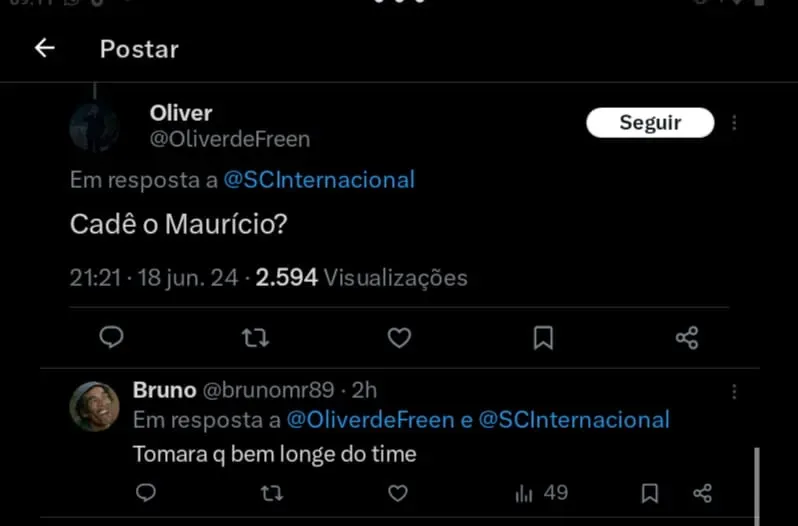Open the Oliver display name profile link
This screenshot has width=798, height=526.
point(181,113)
